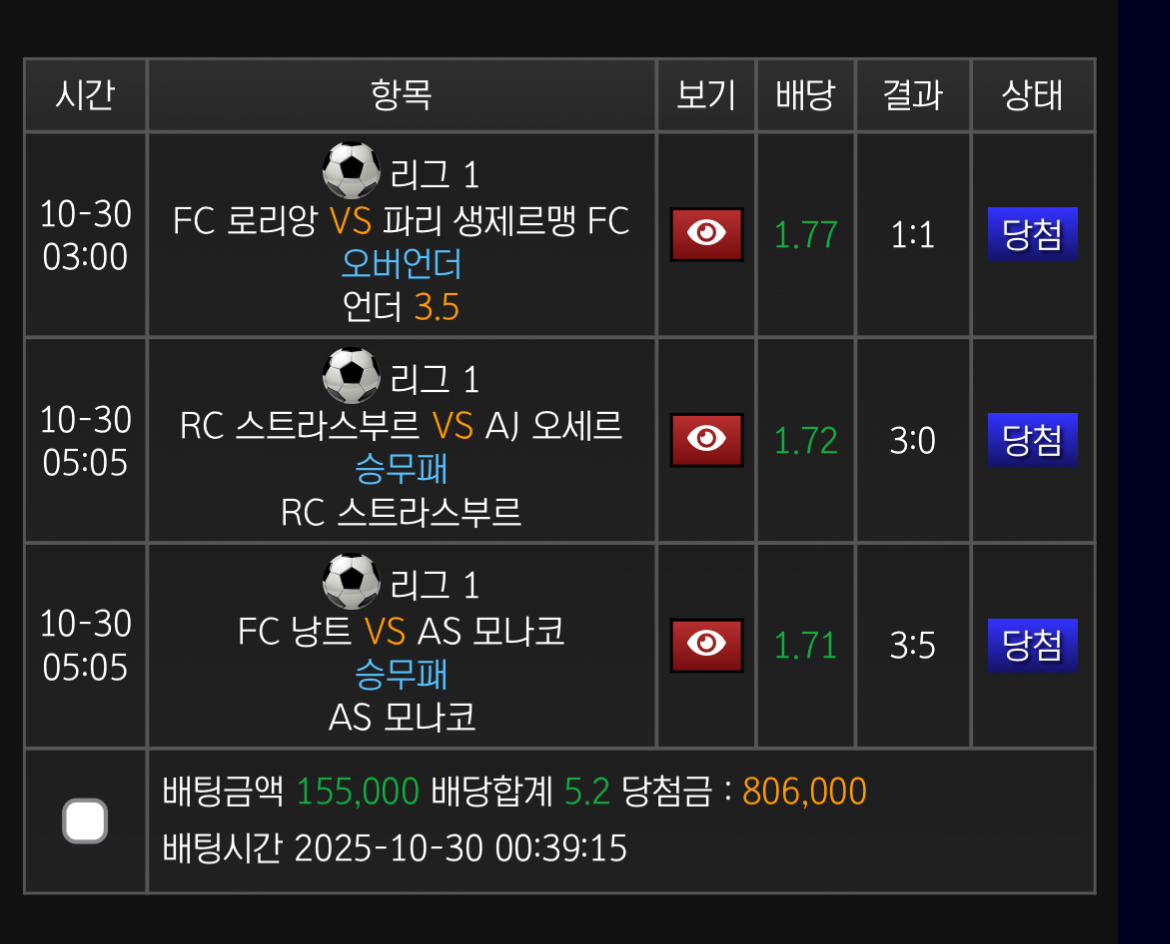This screenshot has width=1170, height=944.
Task: Click the 당첨 status for the 로리앙 match
Action: pos(1032,234)
